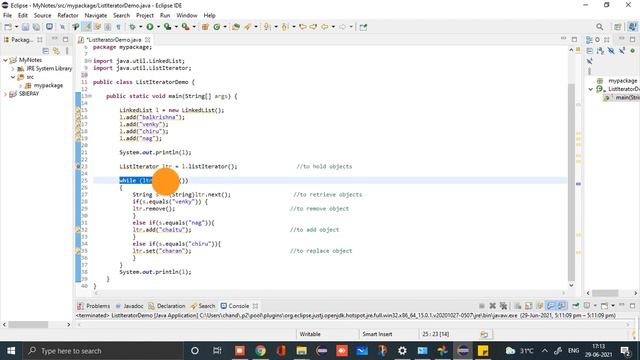The image size is (640, 360).
Task: Open the Settings gear in taskbar
Action: (402, 351)
